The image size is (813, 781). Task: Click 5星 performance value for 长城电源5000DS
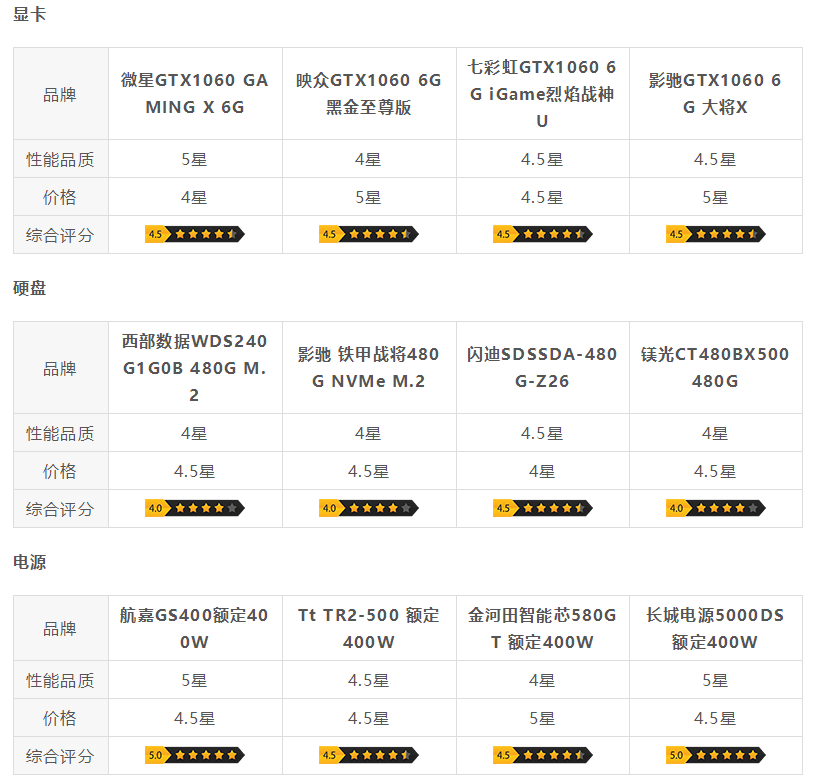click(716, 680)
